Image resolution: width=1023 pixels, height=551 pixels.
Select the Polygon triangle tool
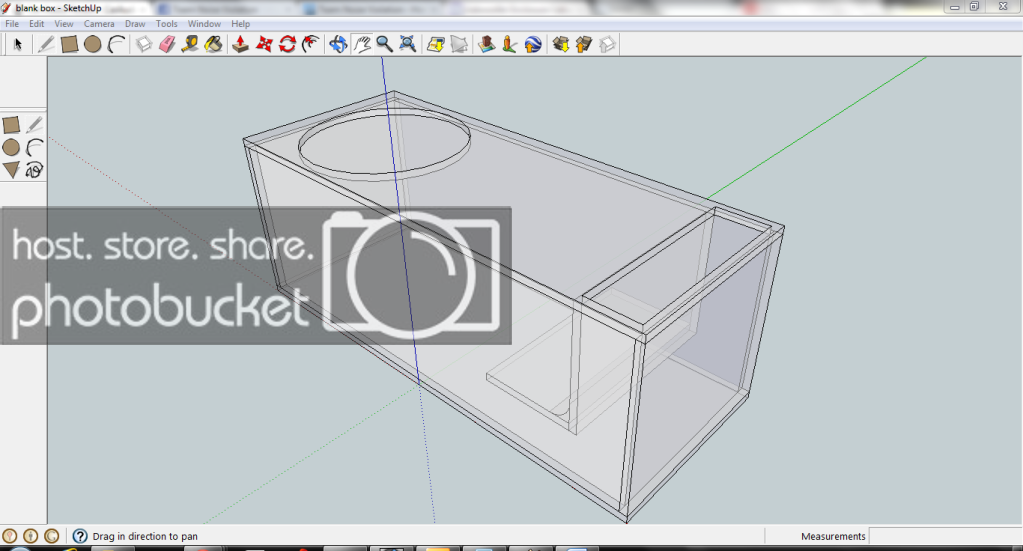pos(11,170)
